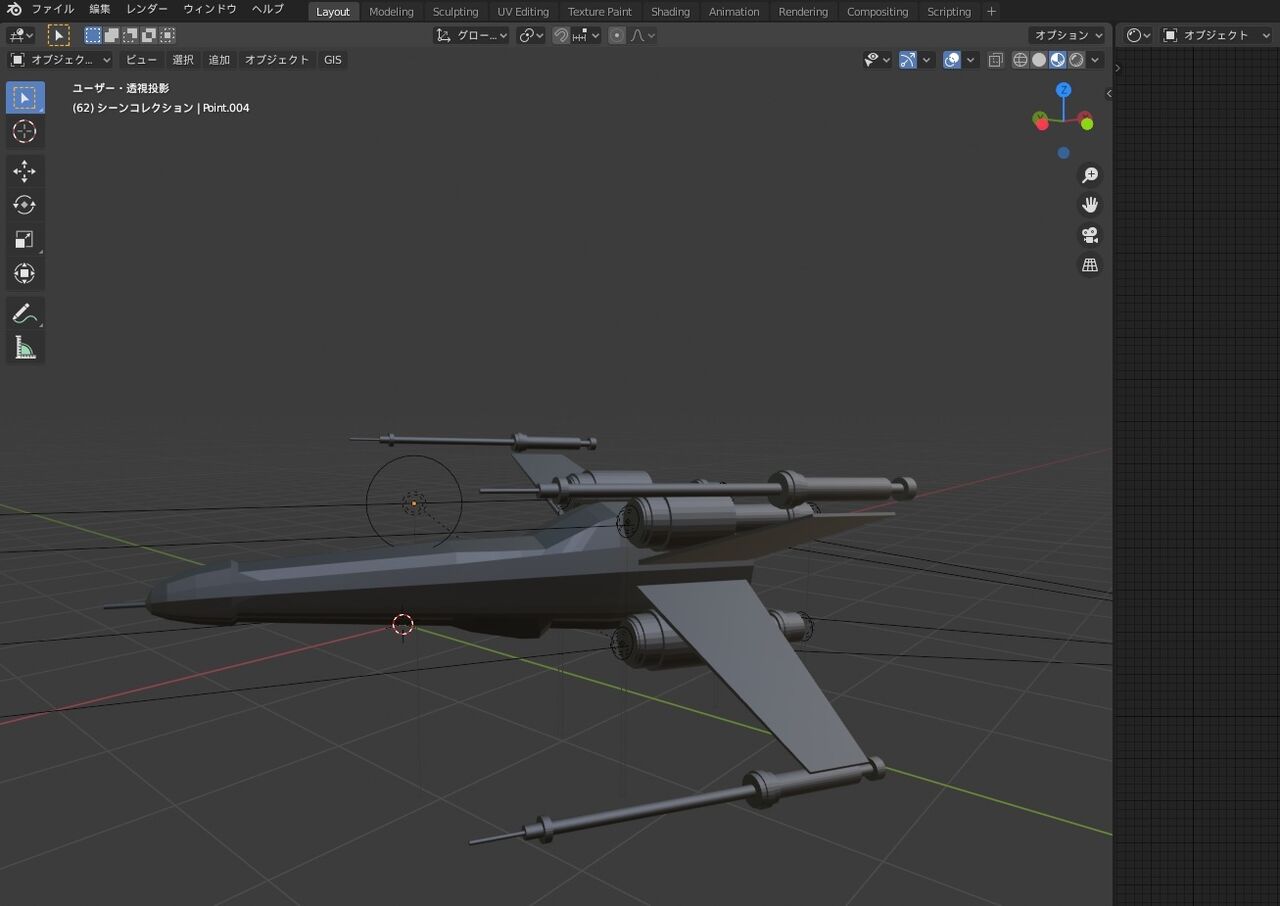Open the object interaction mode dropdown
This screenshot has width=1280, height=906.
(60, 60)
